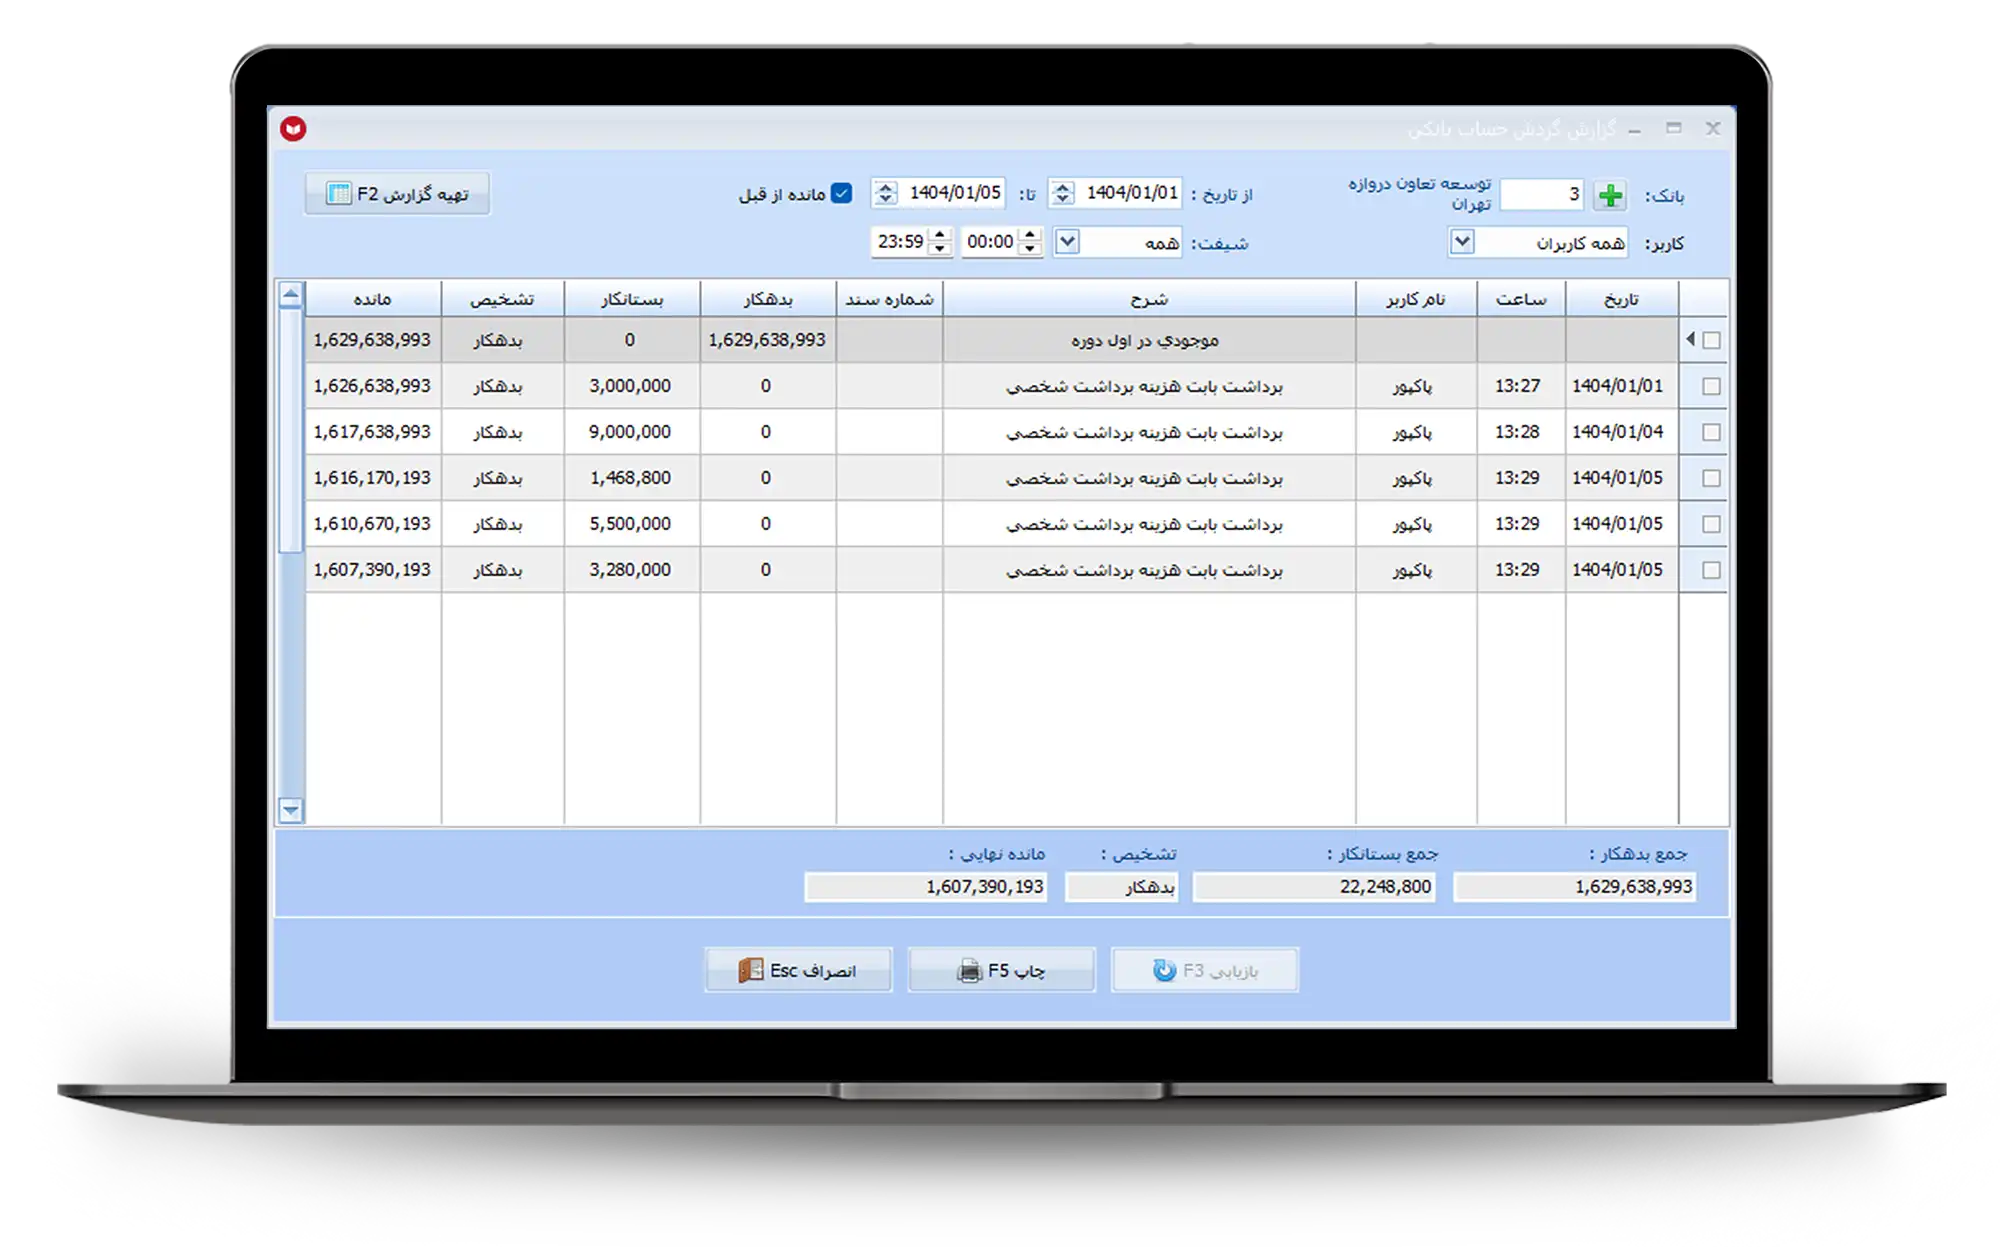This screenshot has height=1247, width=2000.
Task: Click the F2 report generation button
Action: 397,194
